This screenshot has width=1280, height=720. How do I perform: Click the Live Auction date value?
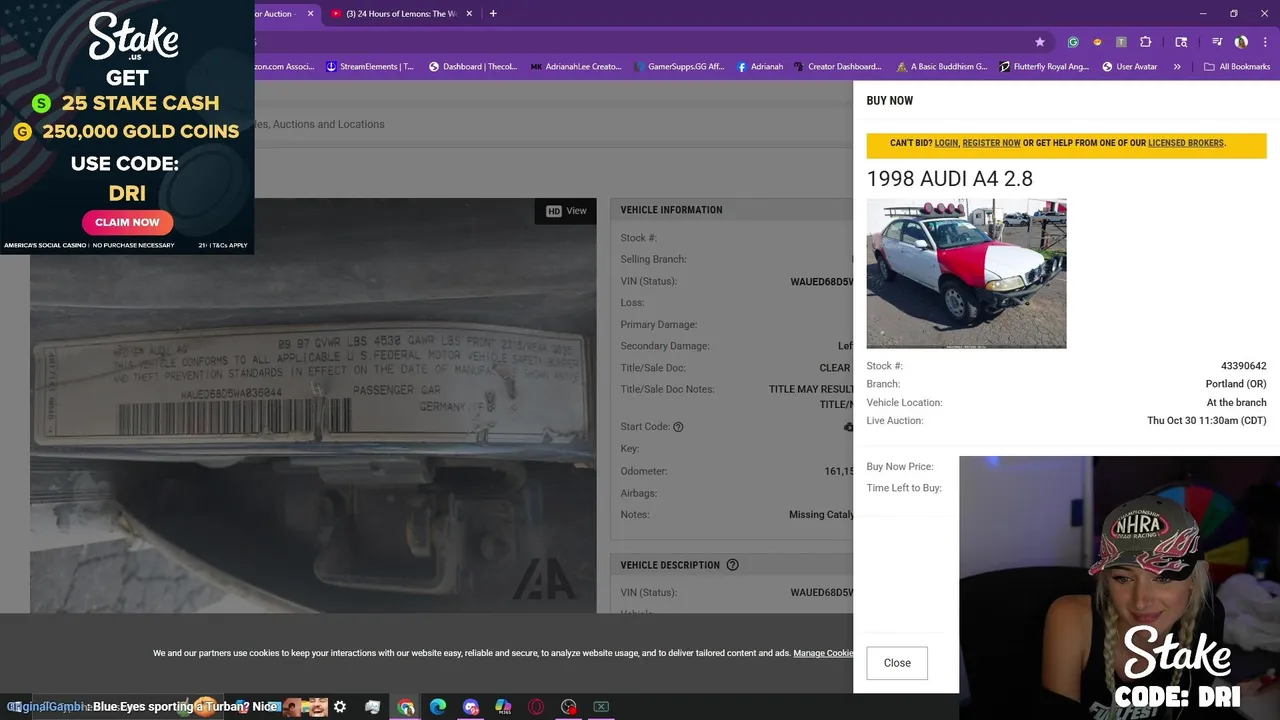click(1207, 421)
